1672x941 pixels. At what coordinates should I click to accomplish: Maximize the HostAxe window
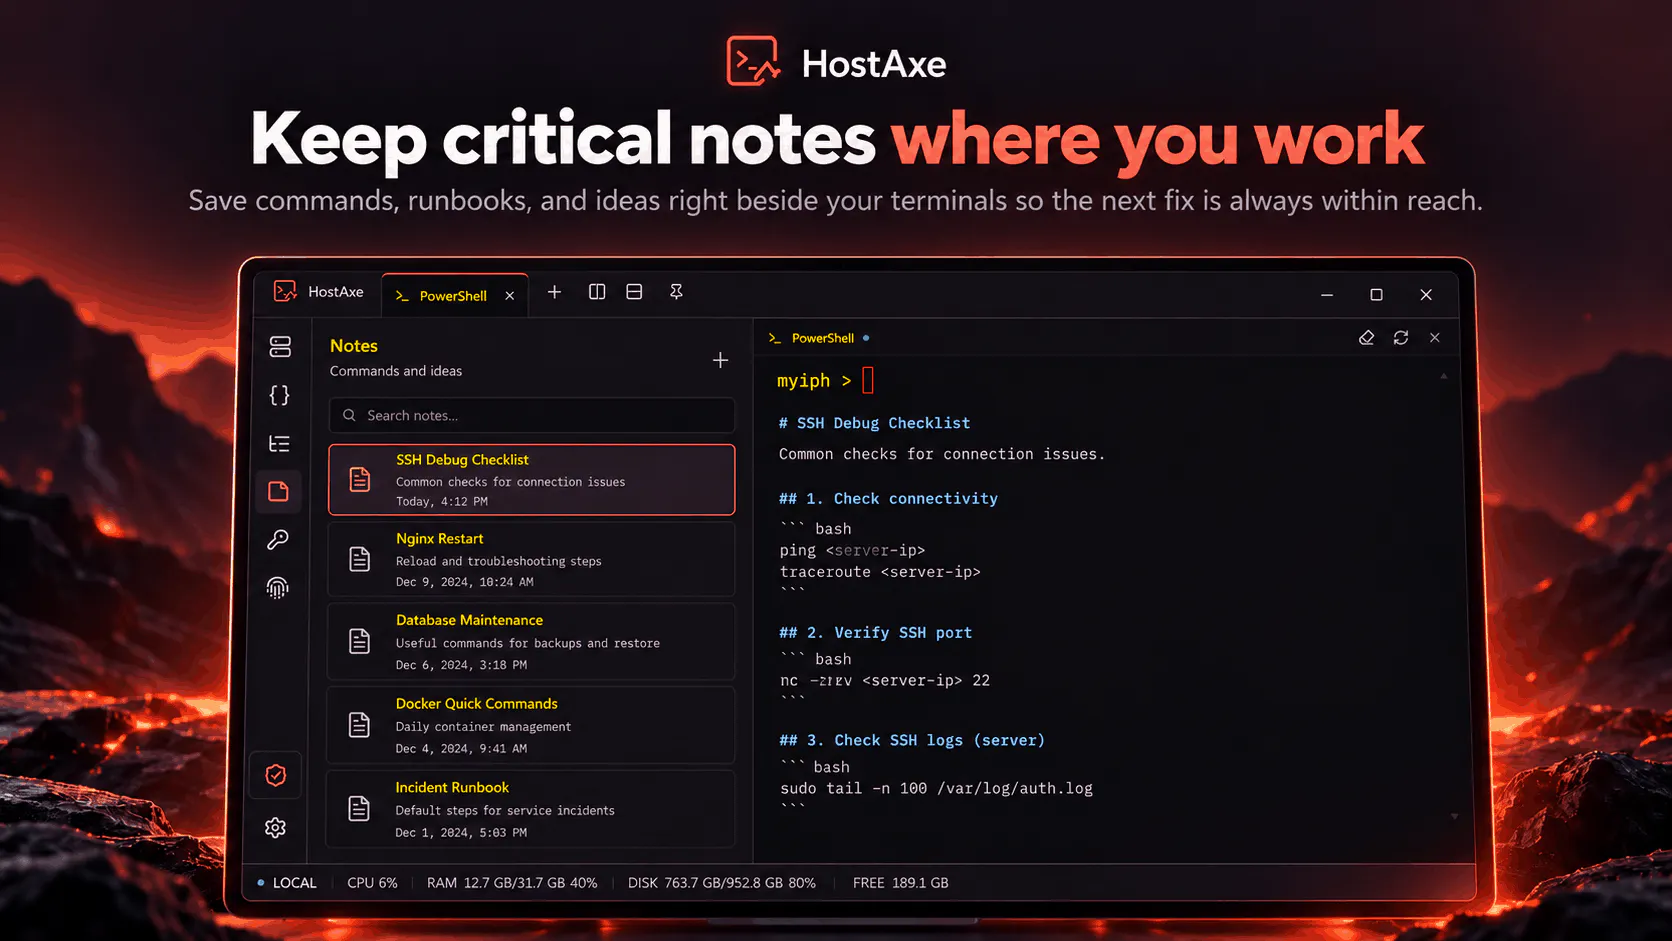point(1376,295)
